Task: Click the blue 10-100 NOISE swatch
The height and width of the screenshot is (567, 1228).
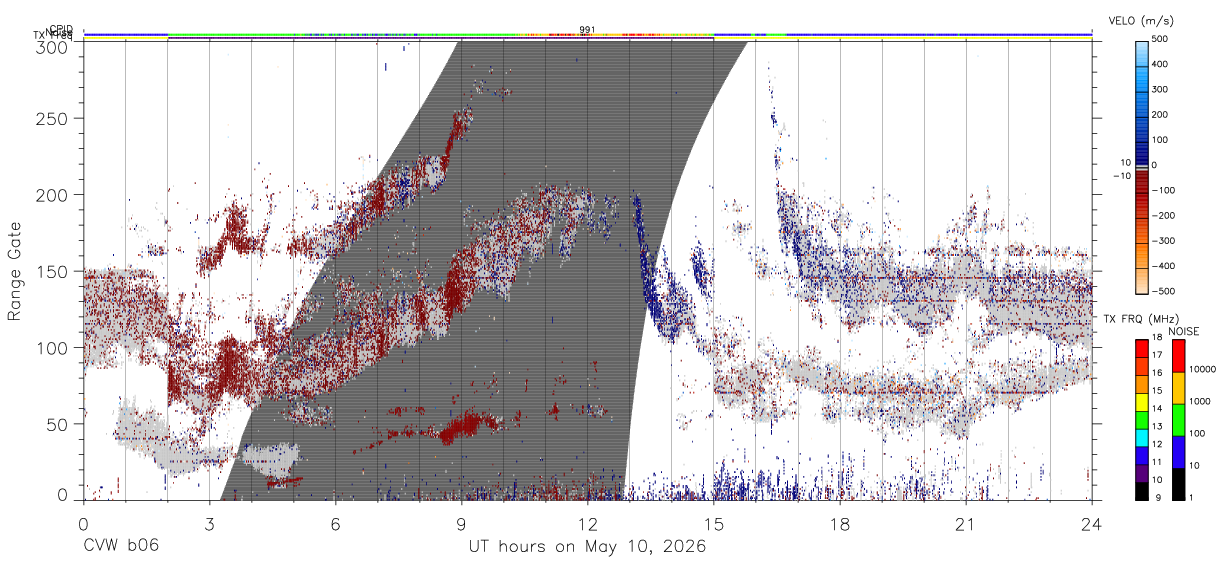Action: click(x=1178, y=451)
